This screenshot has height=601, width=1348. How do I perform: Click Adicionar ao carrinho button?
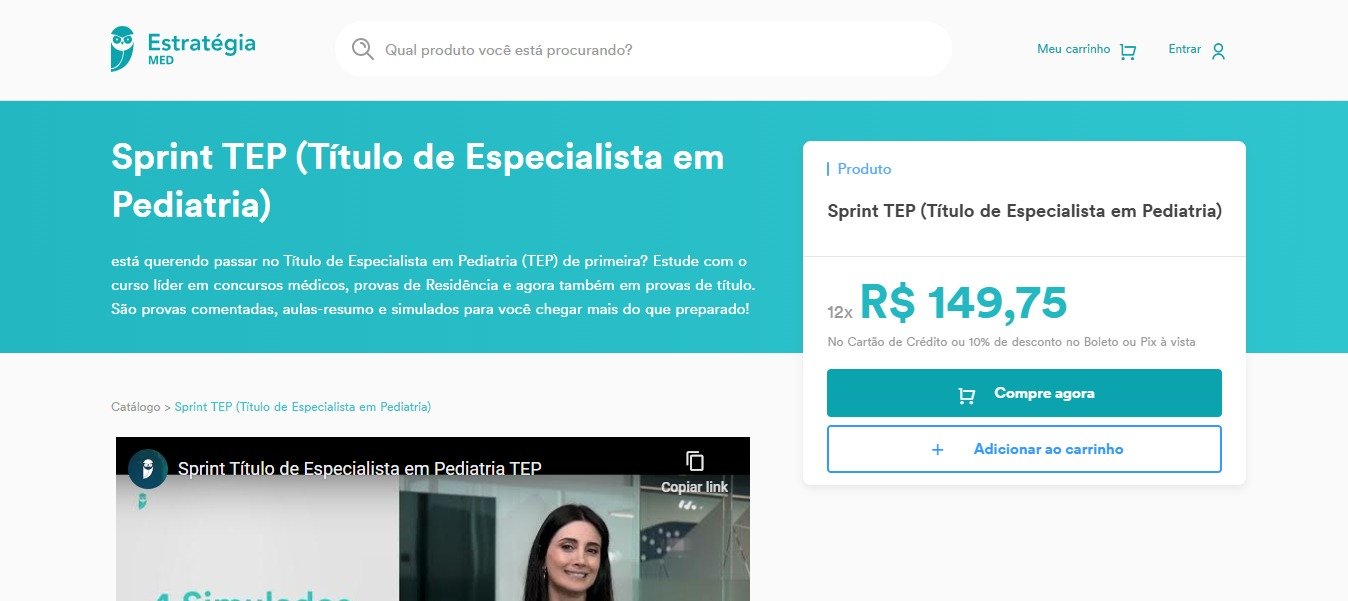1024,449
